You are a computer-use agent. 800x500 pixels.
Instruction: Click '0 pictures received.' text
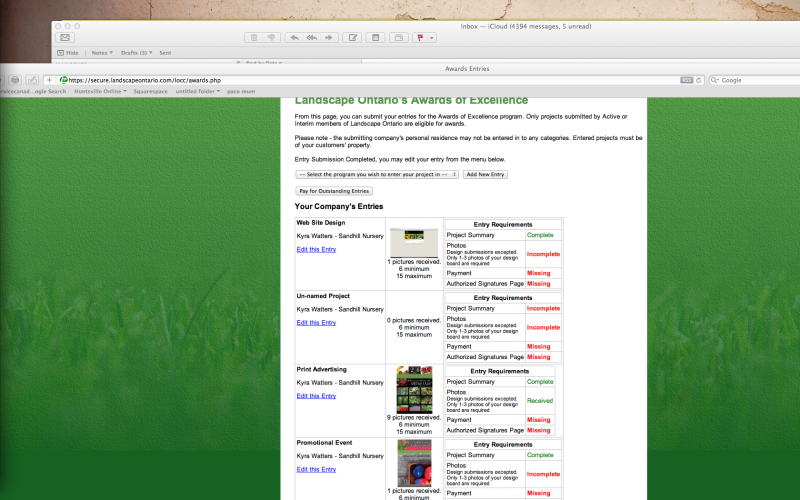414,320
